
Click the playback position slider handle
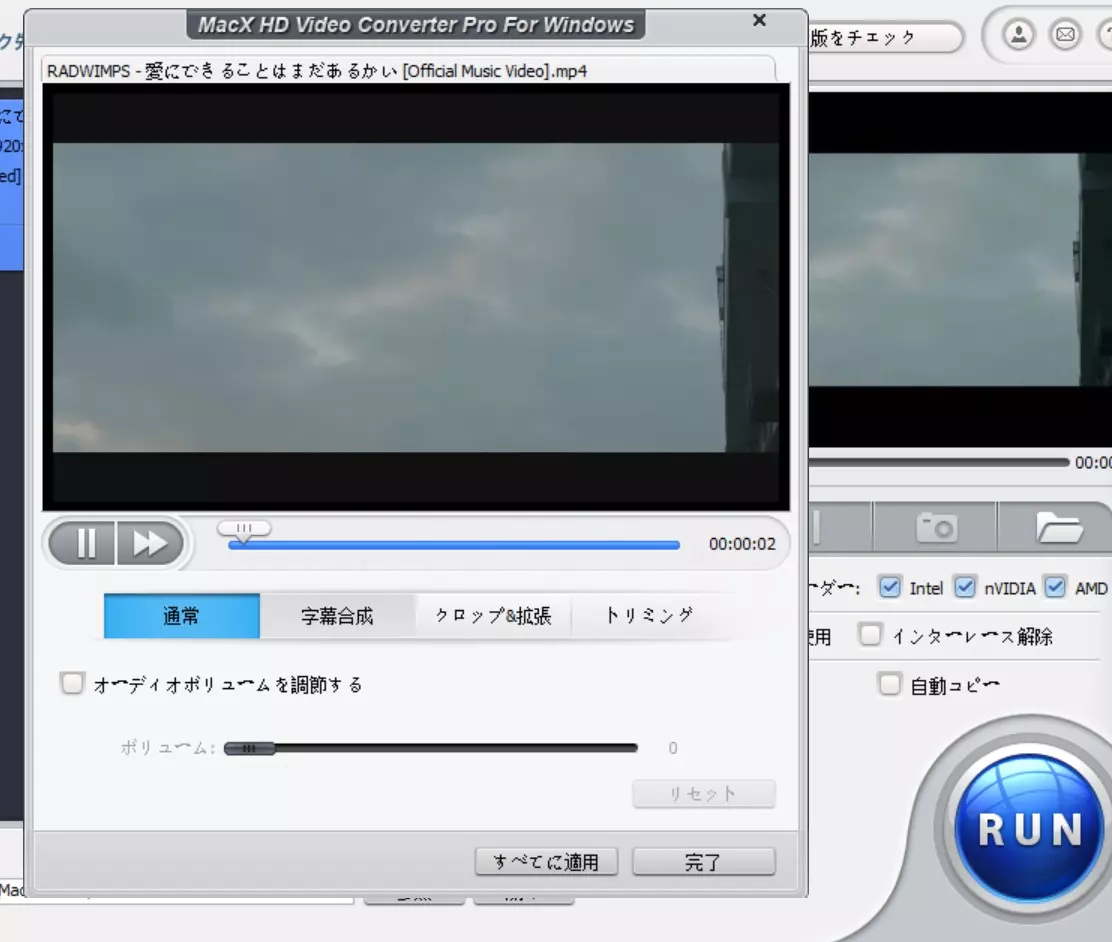coord(244,530)
